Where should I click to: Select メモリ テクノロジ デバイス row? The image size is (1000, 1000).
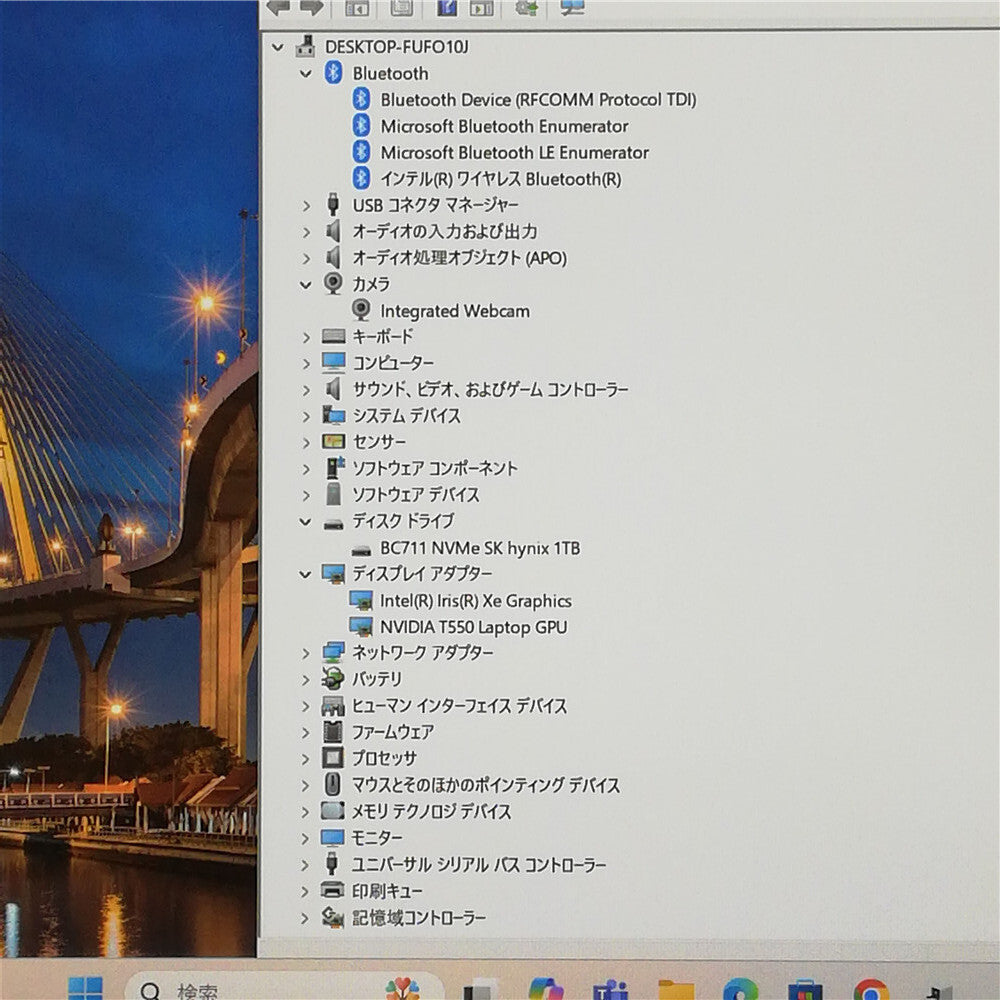(x=431, y=811)
